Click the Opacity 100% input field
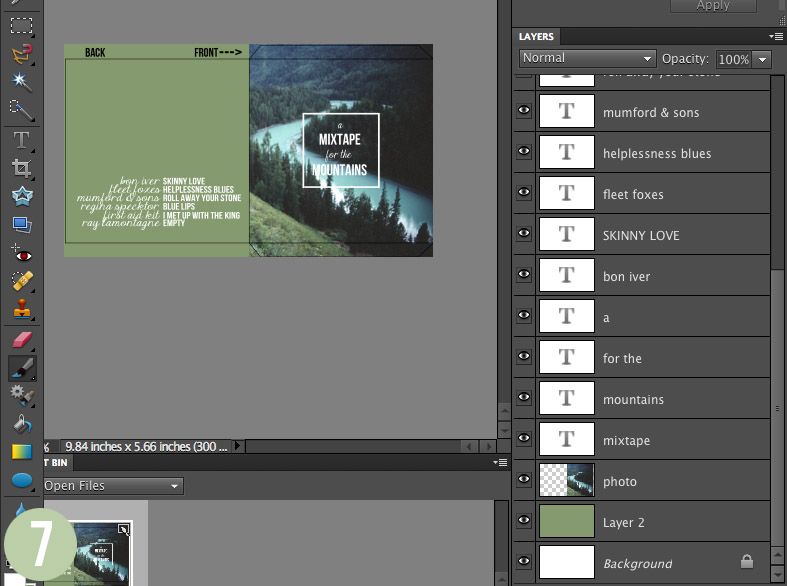This screenshot has width=787, height=586. (734, 59)
